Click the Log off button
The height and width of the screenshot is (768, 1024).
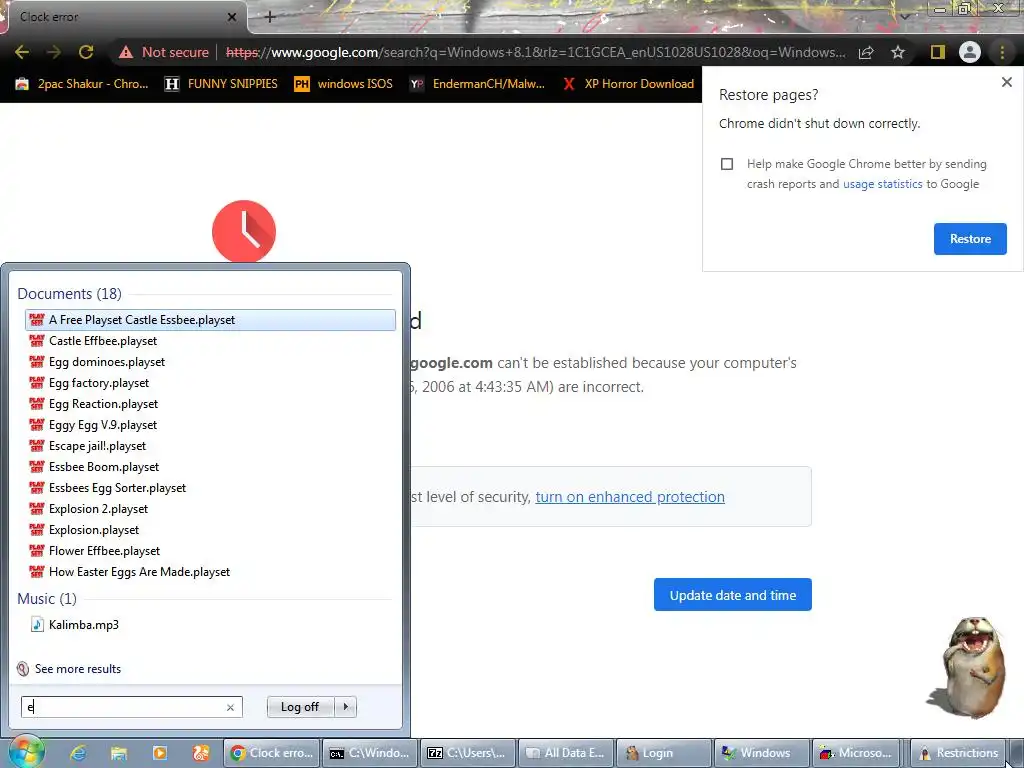click(300, 707)
